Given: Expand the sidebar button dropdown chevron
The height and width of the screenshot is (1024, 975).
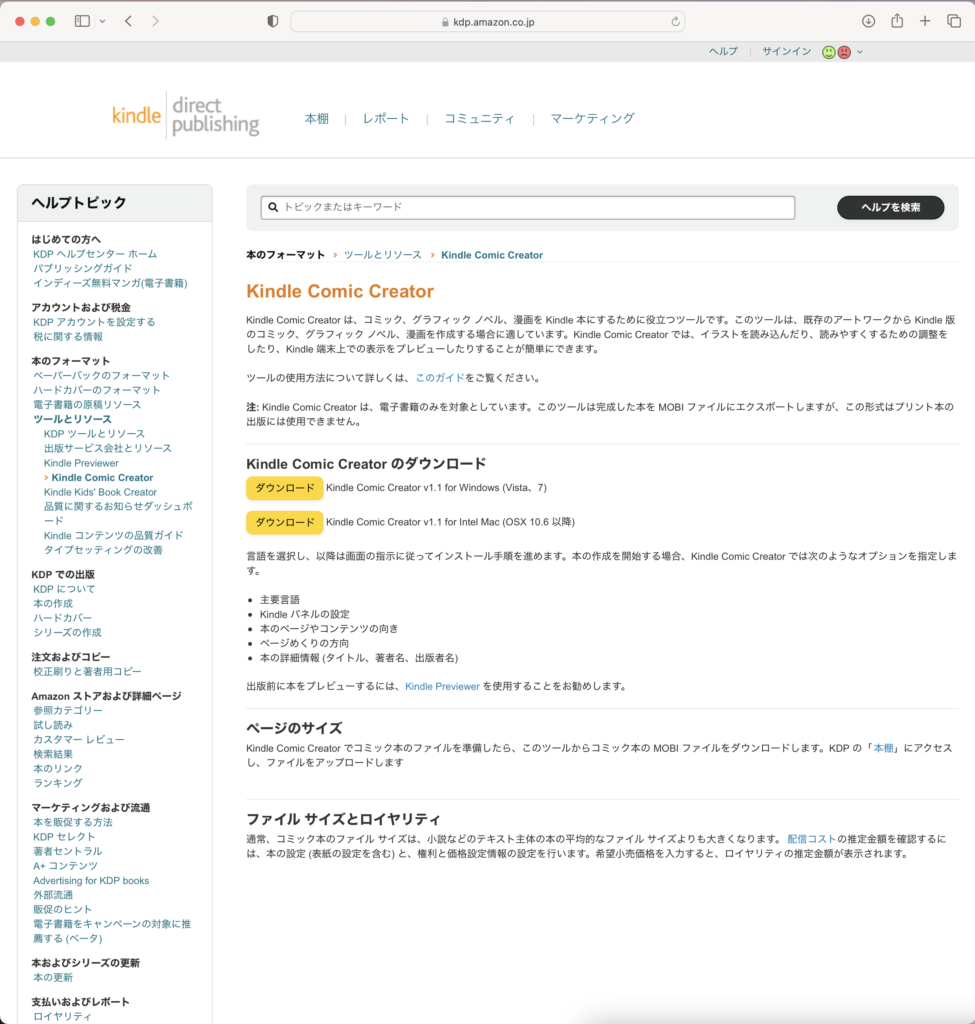Looking at the screenshot, I should click(102, 21).
